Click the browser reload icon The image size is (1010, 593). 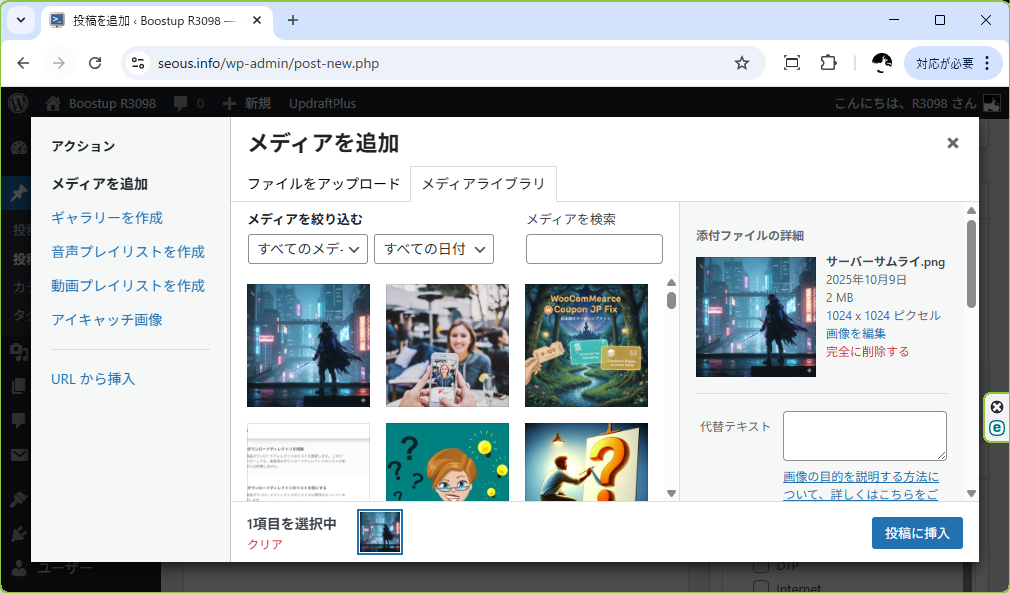point(95,63)
